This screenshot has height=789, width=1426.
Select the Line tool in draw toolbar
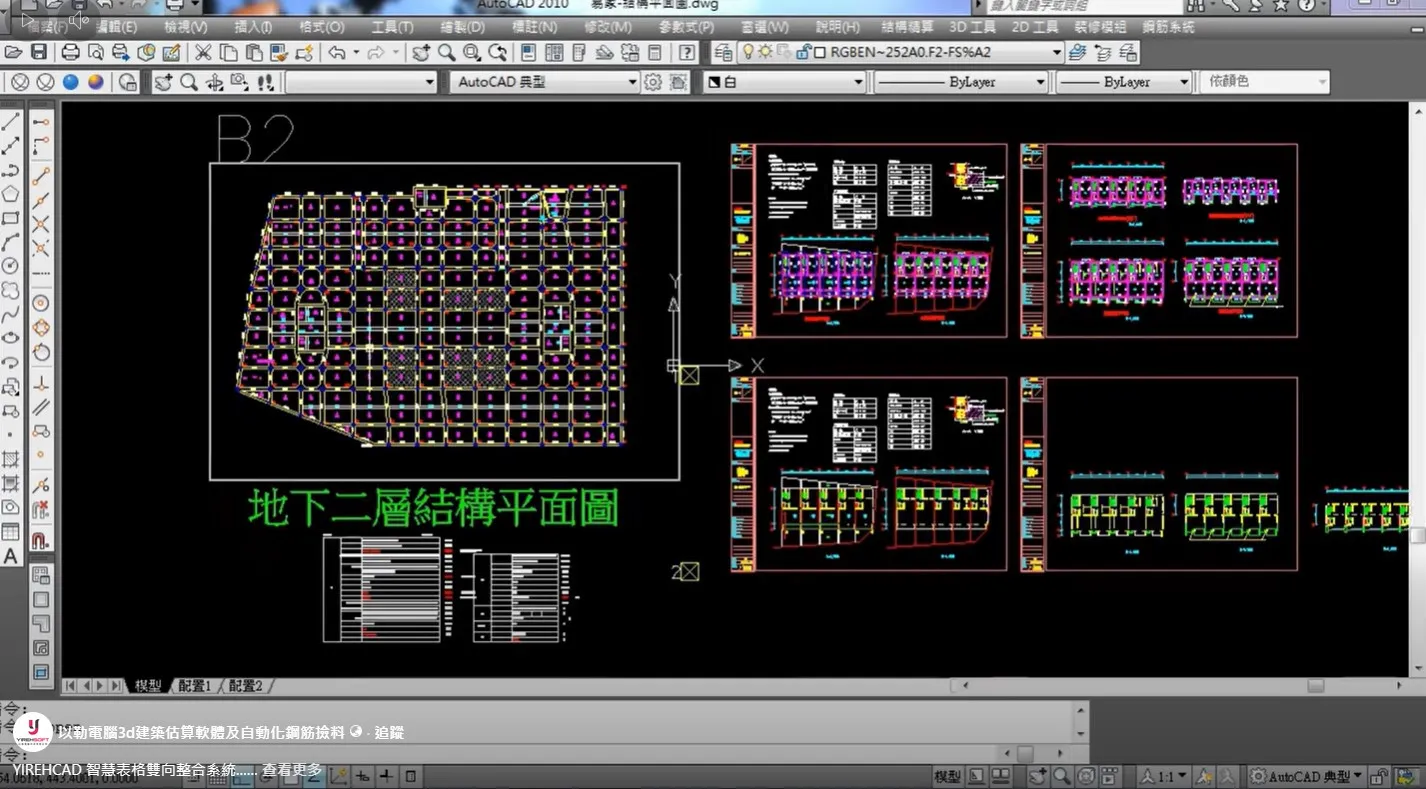[11, 122]
